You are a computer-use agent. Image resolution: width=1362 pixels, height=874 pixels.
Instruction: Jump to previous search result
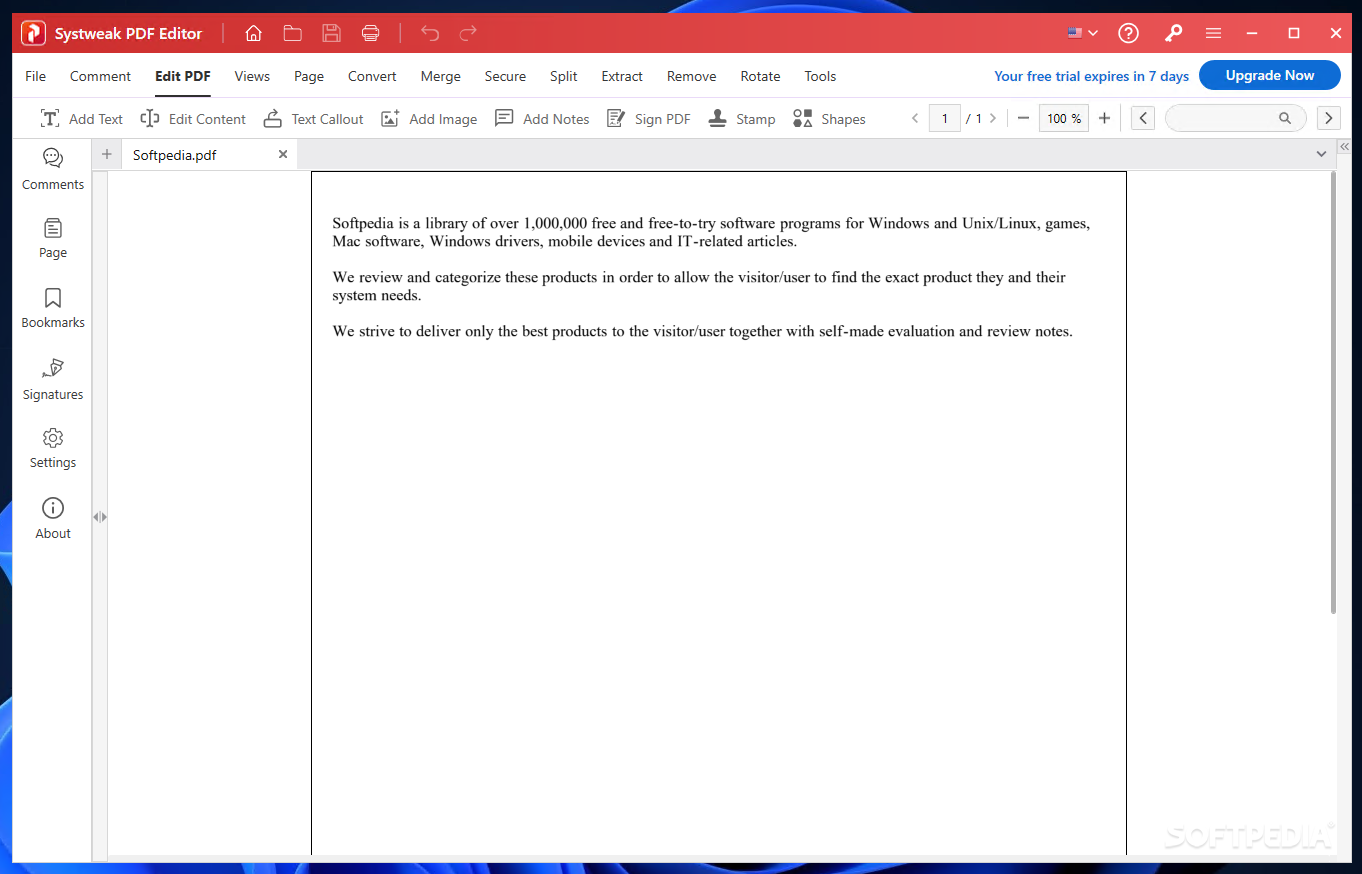pos(1143,119)
